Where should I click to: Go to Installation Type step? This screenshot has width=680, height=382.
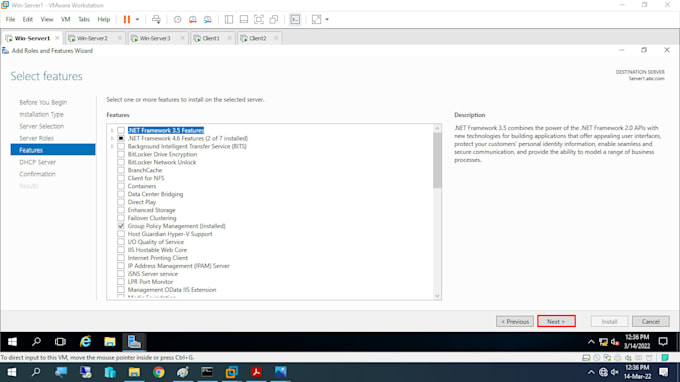(41, 114)
